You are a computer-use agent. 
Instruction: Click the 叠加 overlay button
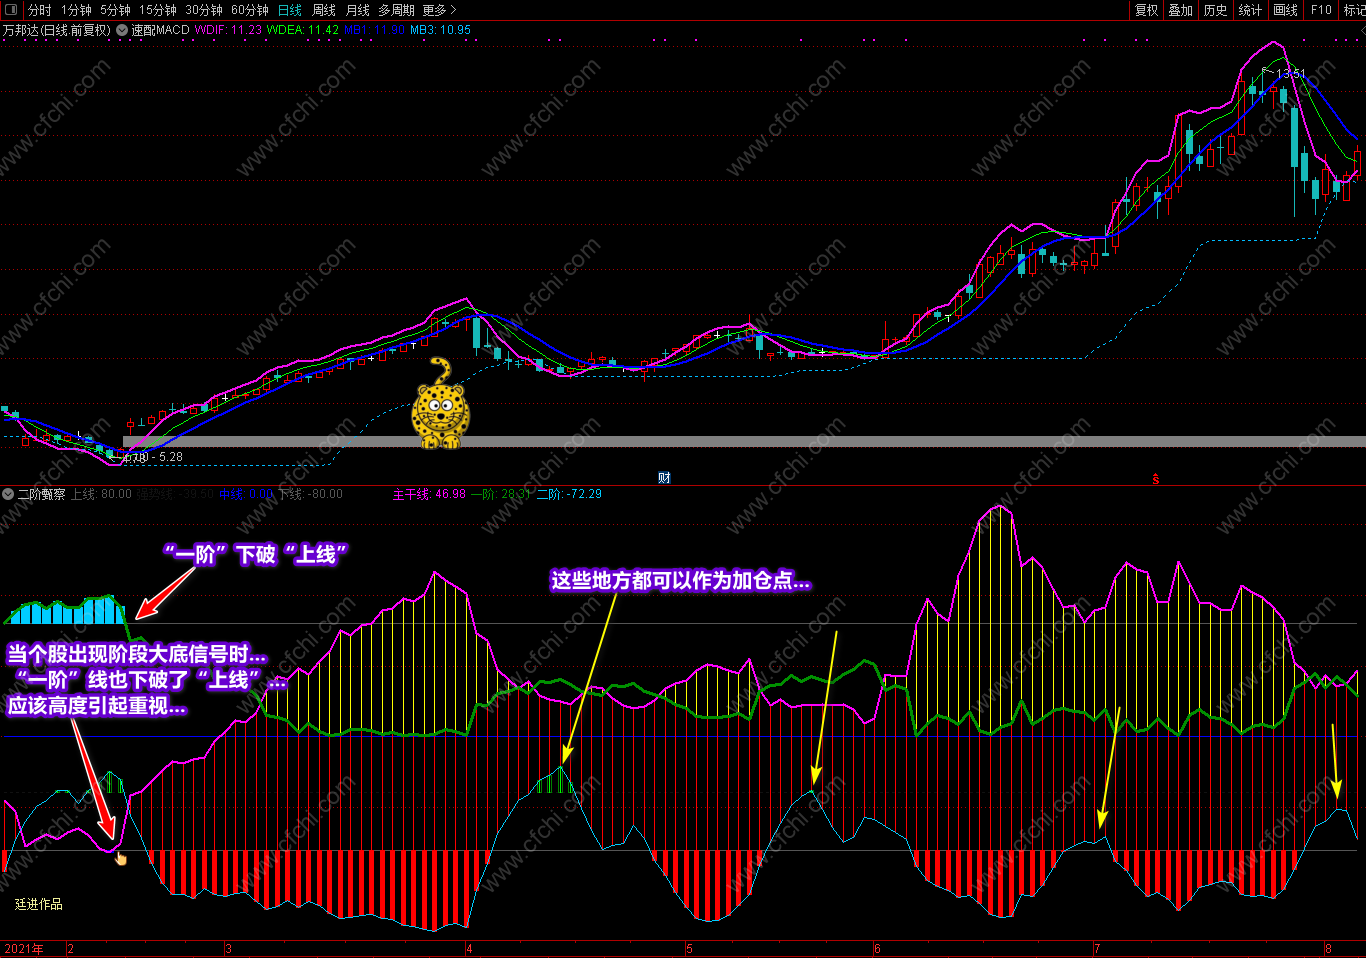pyautogui.click(x=1181, y=10)
